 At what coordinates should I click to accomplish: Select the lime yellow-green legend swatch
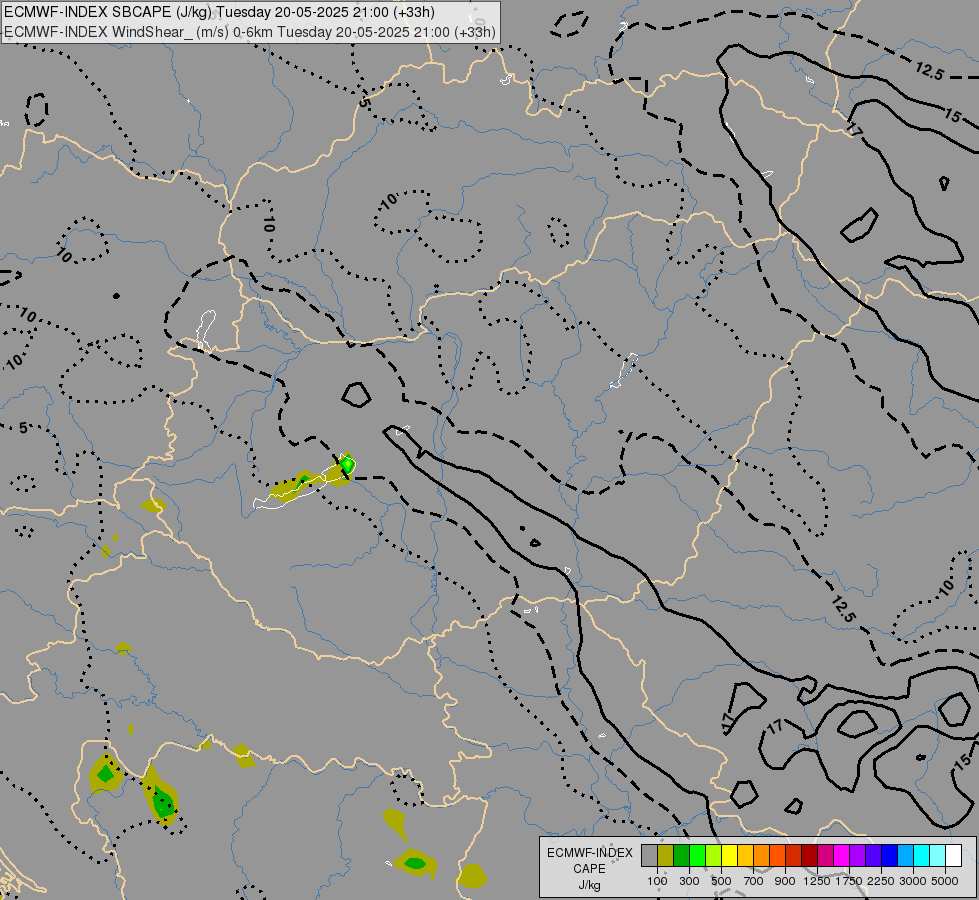(x=714, y=855)
